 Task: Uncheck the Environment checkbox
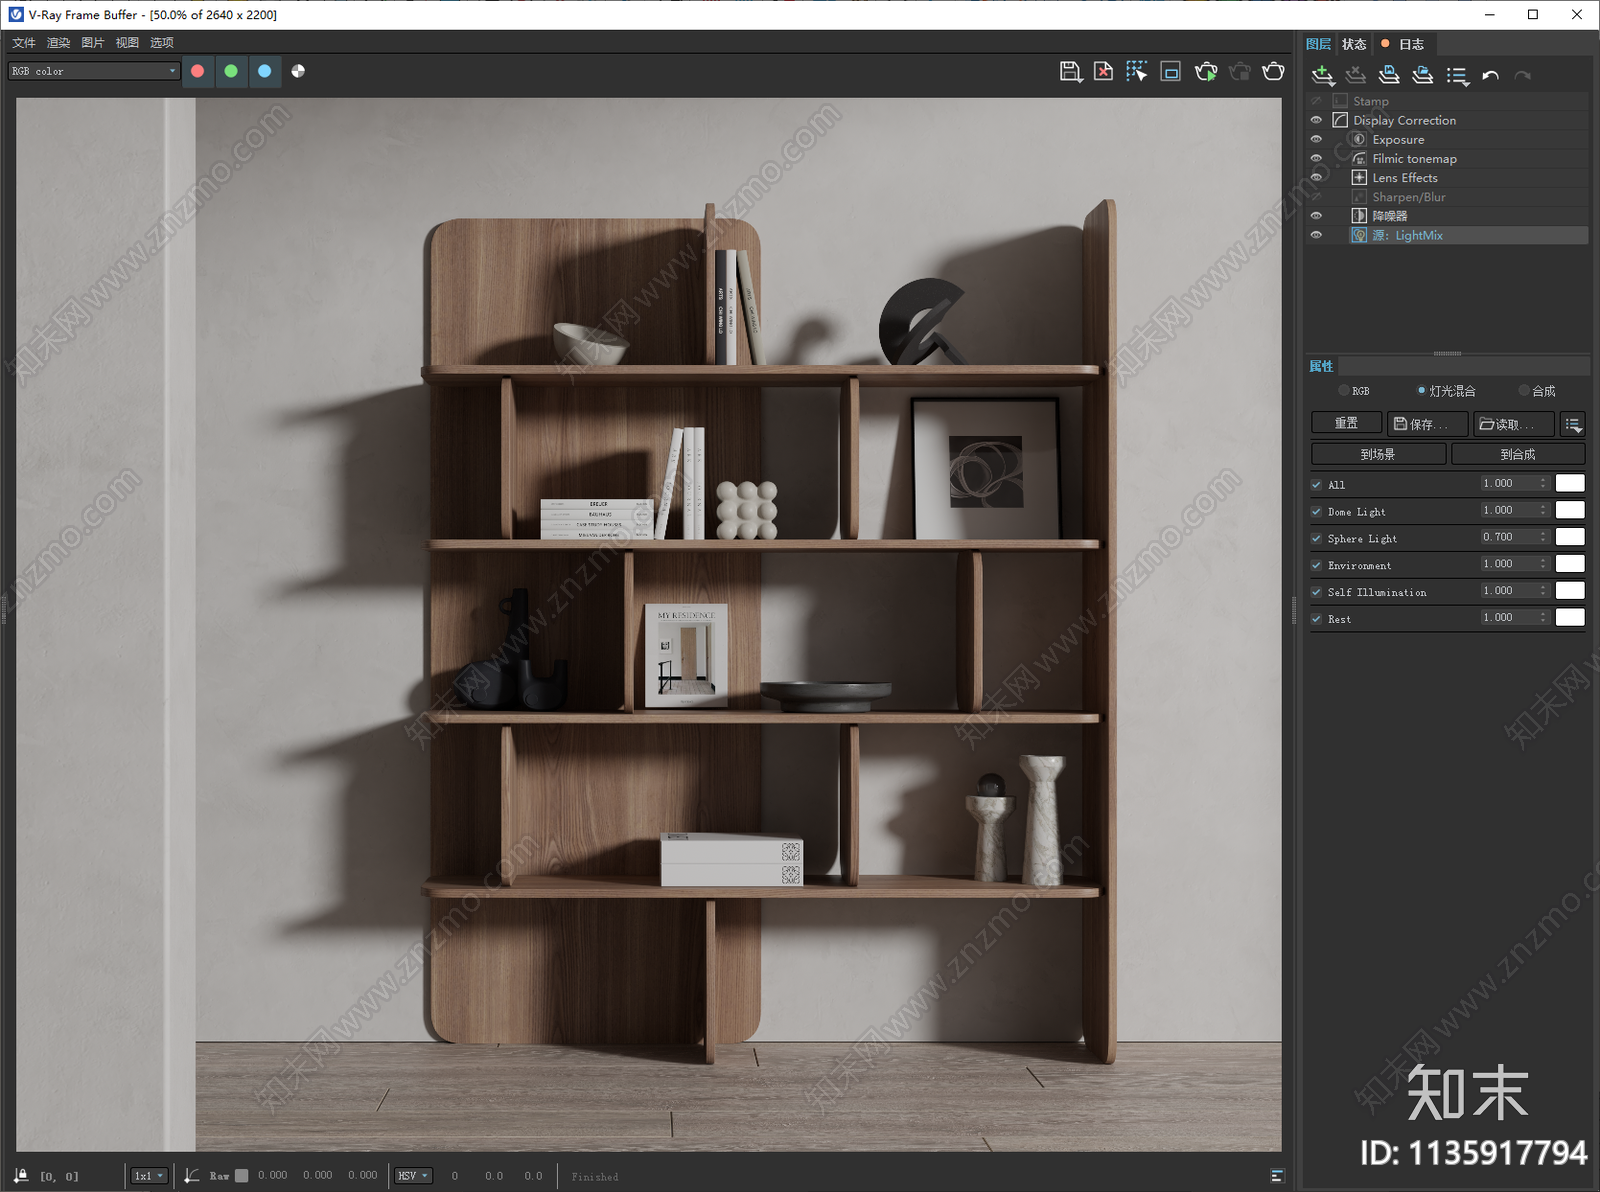click(x=1316, y=566)
